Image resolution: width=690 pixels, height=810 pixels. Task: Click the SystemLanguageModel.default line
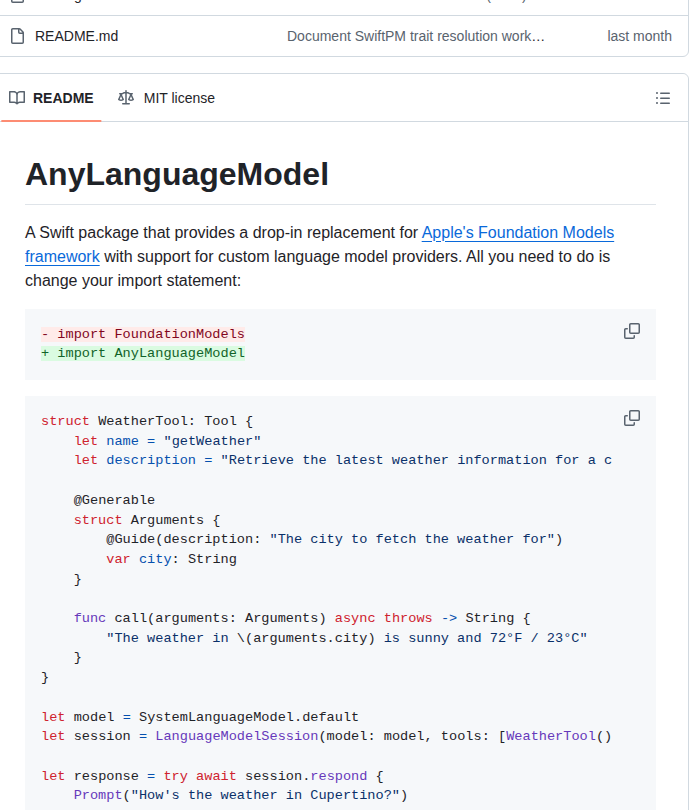pos(200,717)
